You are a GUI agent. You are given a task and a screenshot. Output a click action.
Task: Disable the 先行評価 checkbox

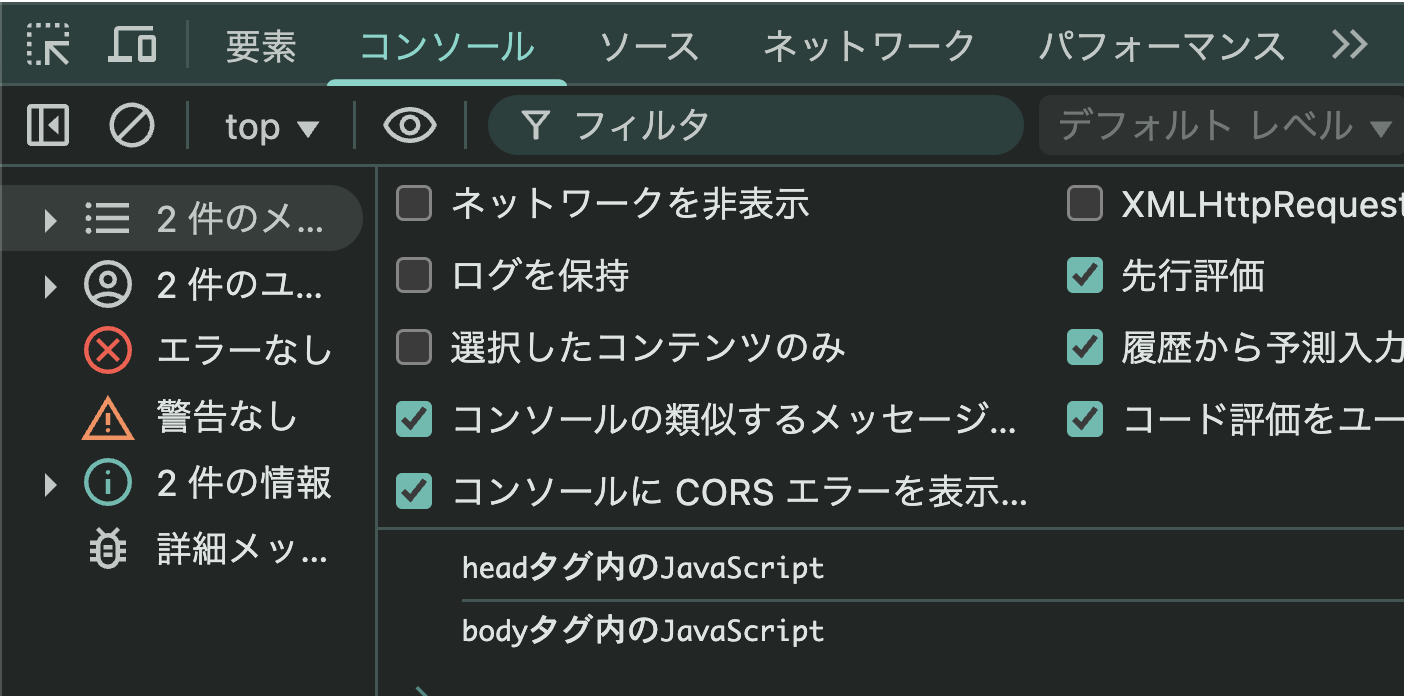(x=1083, y=275)
